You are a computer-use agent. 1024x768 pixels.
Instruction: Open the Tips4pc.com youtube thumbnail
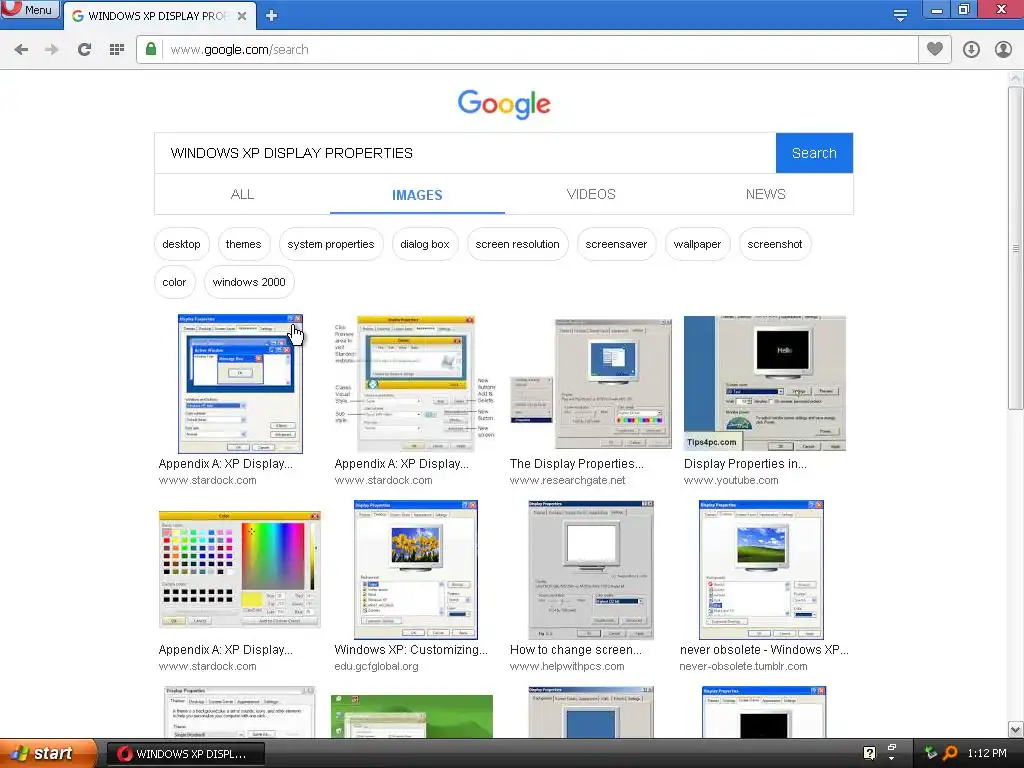[765, 383]
